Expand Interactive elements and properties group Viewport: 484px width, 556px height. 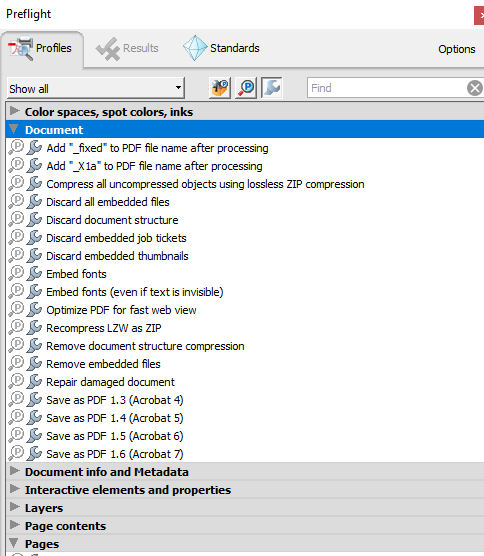coord(14,489)
